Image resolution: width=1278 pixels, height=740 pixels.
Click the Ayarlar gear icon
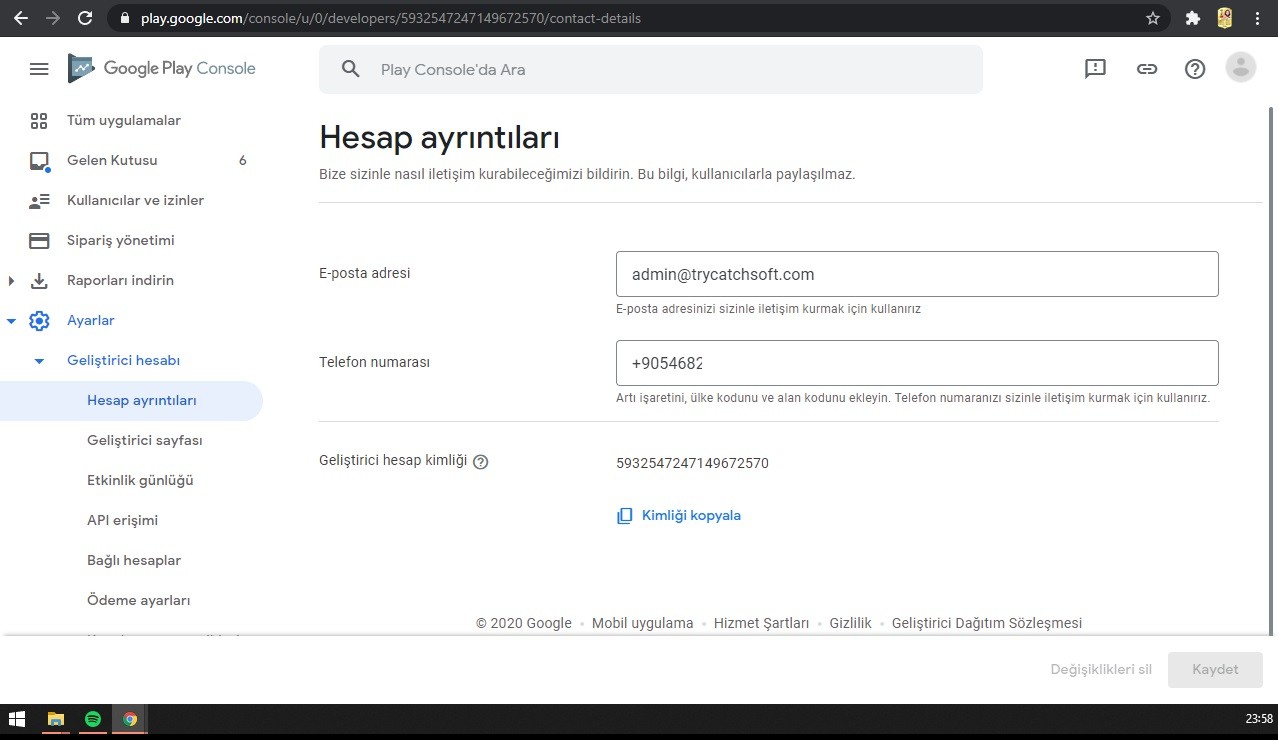39,321
